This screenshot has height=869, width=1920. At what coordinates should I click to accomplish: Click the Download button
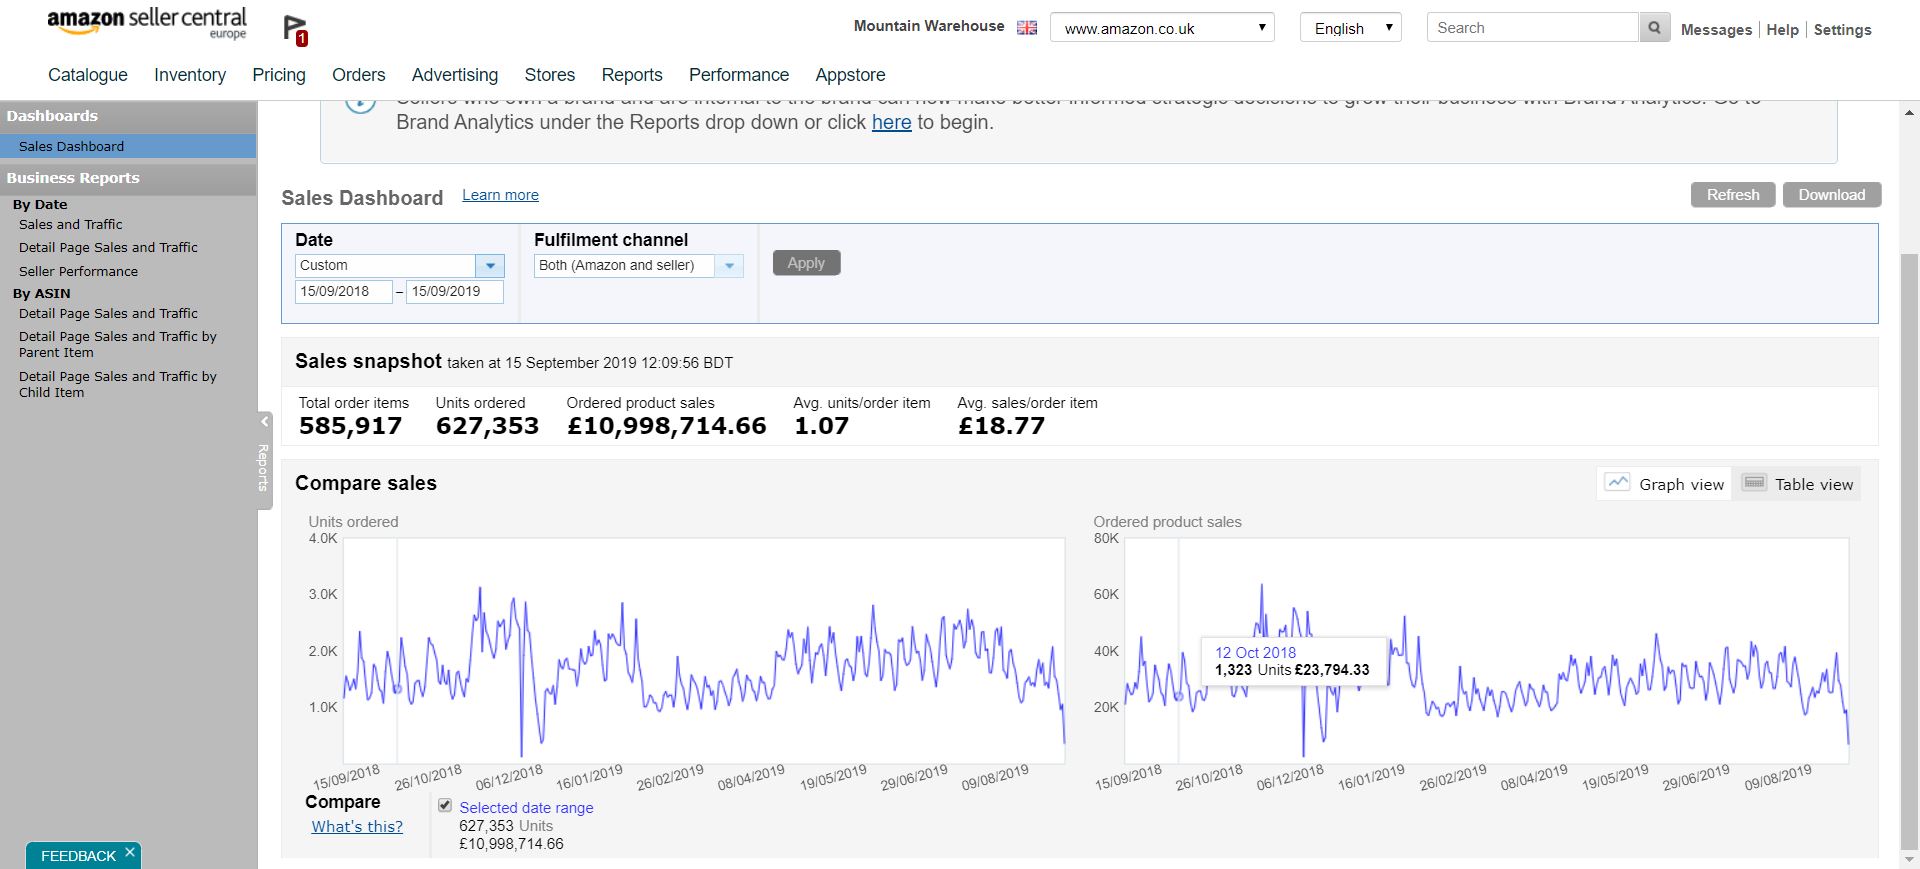point(1832,194)
